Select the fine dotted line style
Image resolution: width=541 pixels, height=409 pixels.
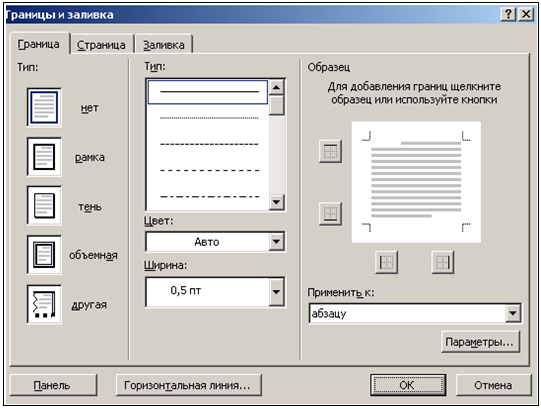pyautogui.click(x=208, y=118)
